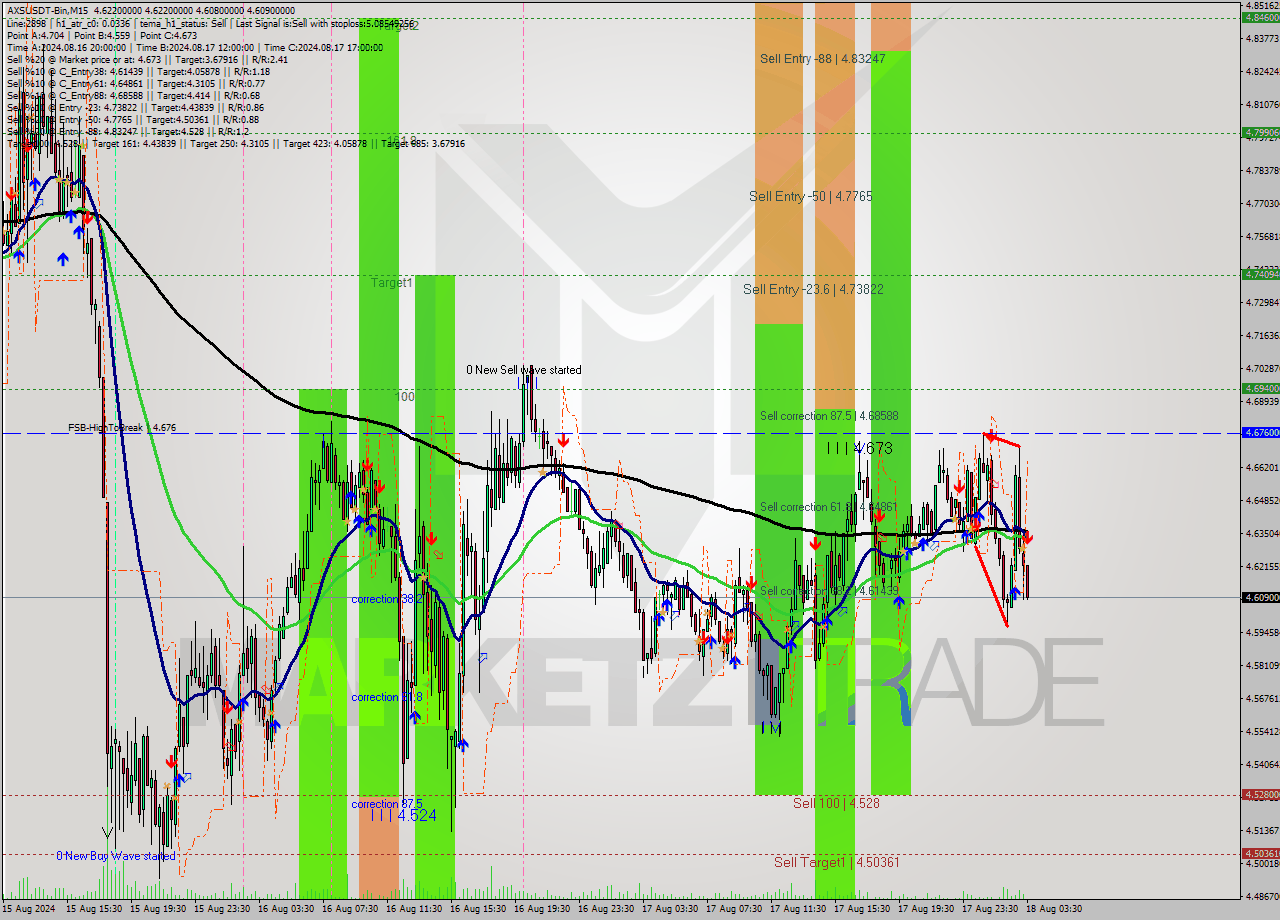Image resolution: width=1280 pixels, height=920 pixels.
Task: Click the '18 Aug 03:30' time axis label
Action: [x=1054, y=909]
